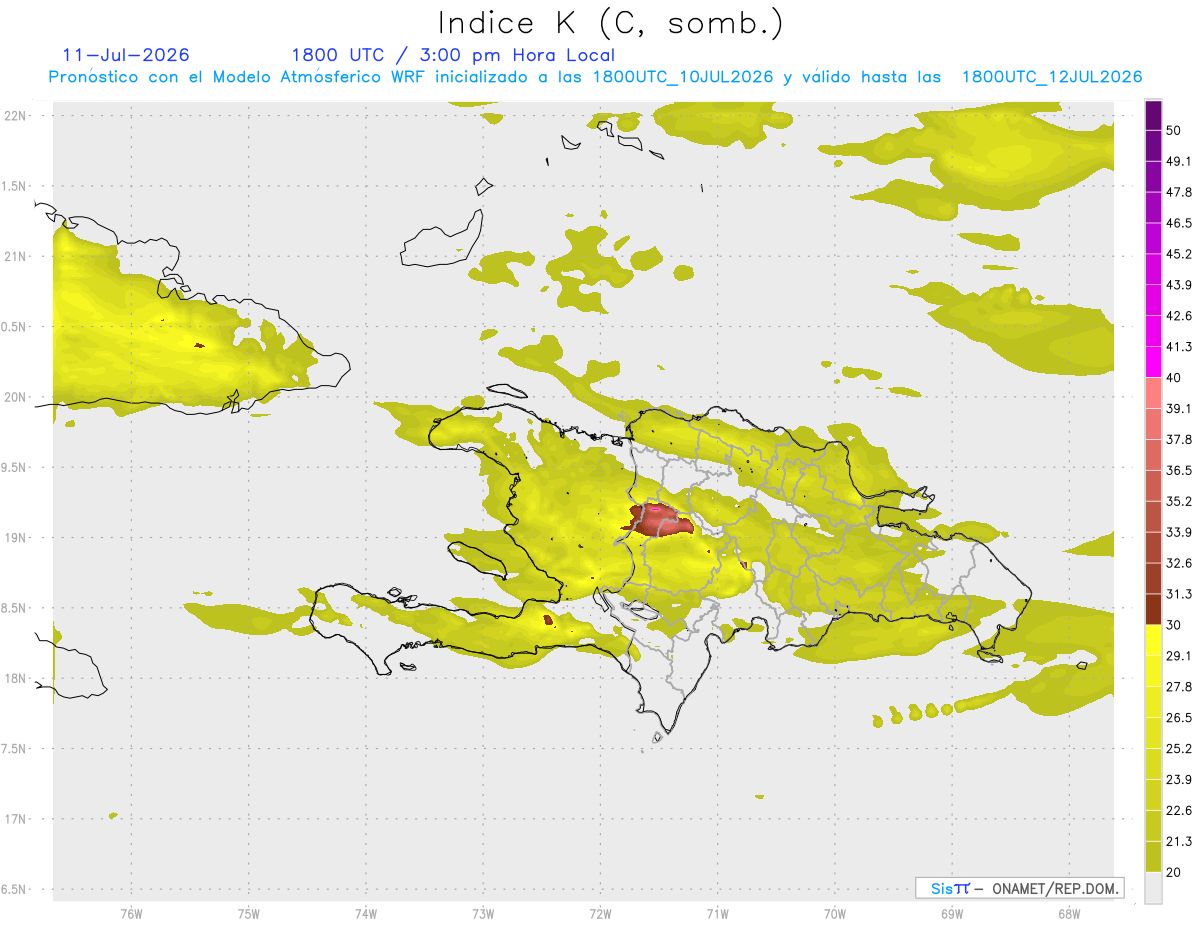The image size is (1200, 927).
Task: Click the olive swatch between 20 and 21.3
Action: click(x=1153, y=856)
